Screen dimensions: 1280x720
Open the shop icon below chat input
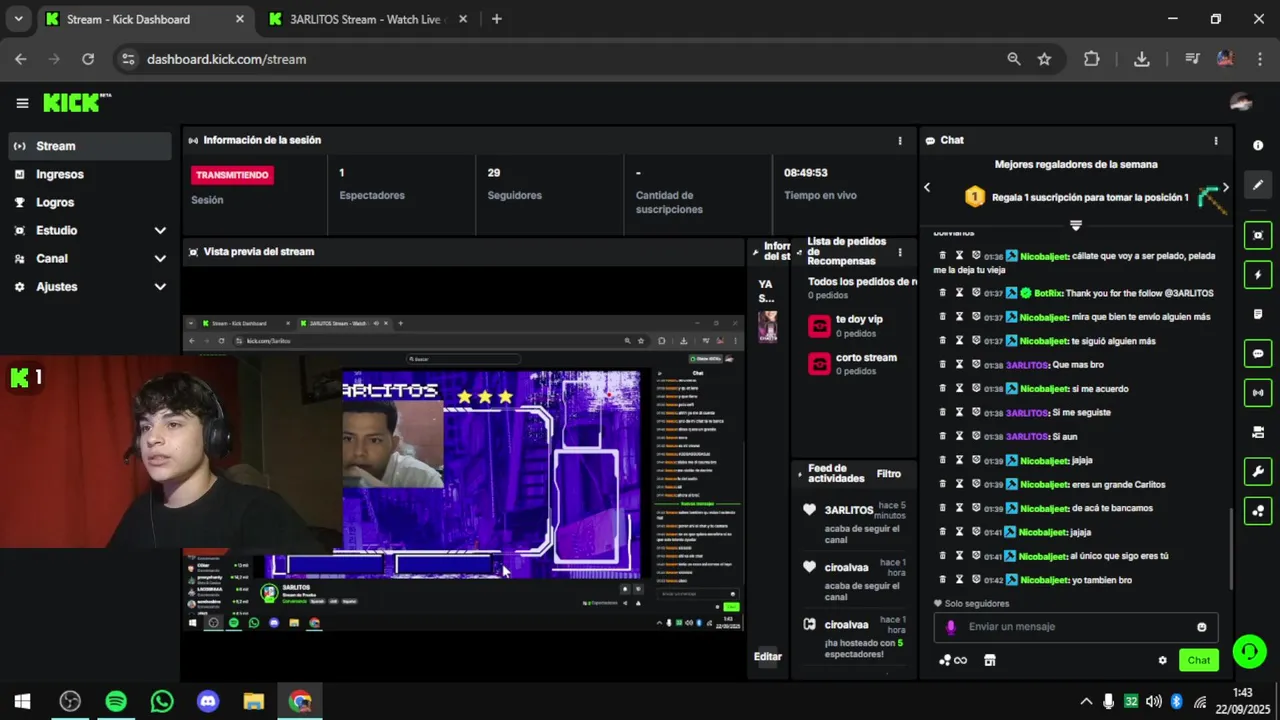pos(990,660)
